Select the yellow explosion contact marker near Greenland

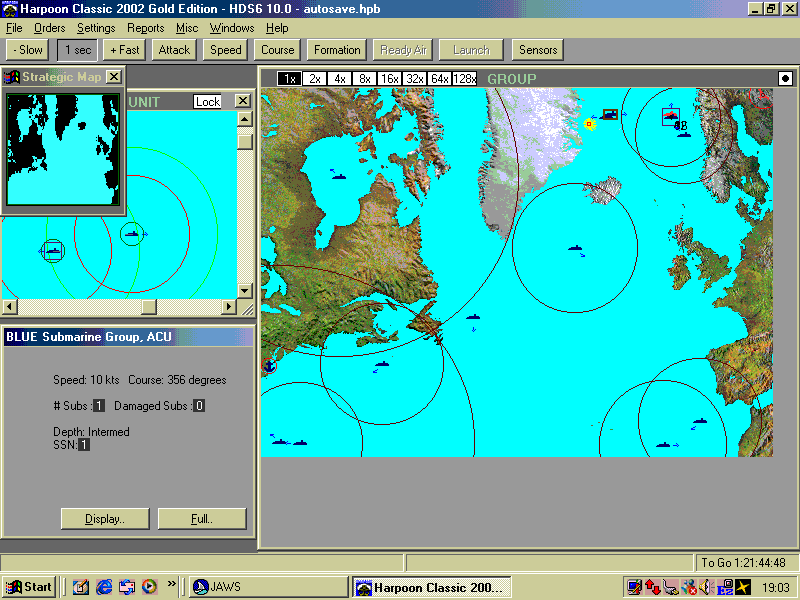589,124
